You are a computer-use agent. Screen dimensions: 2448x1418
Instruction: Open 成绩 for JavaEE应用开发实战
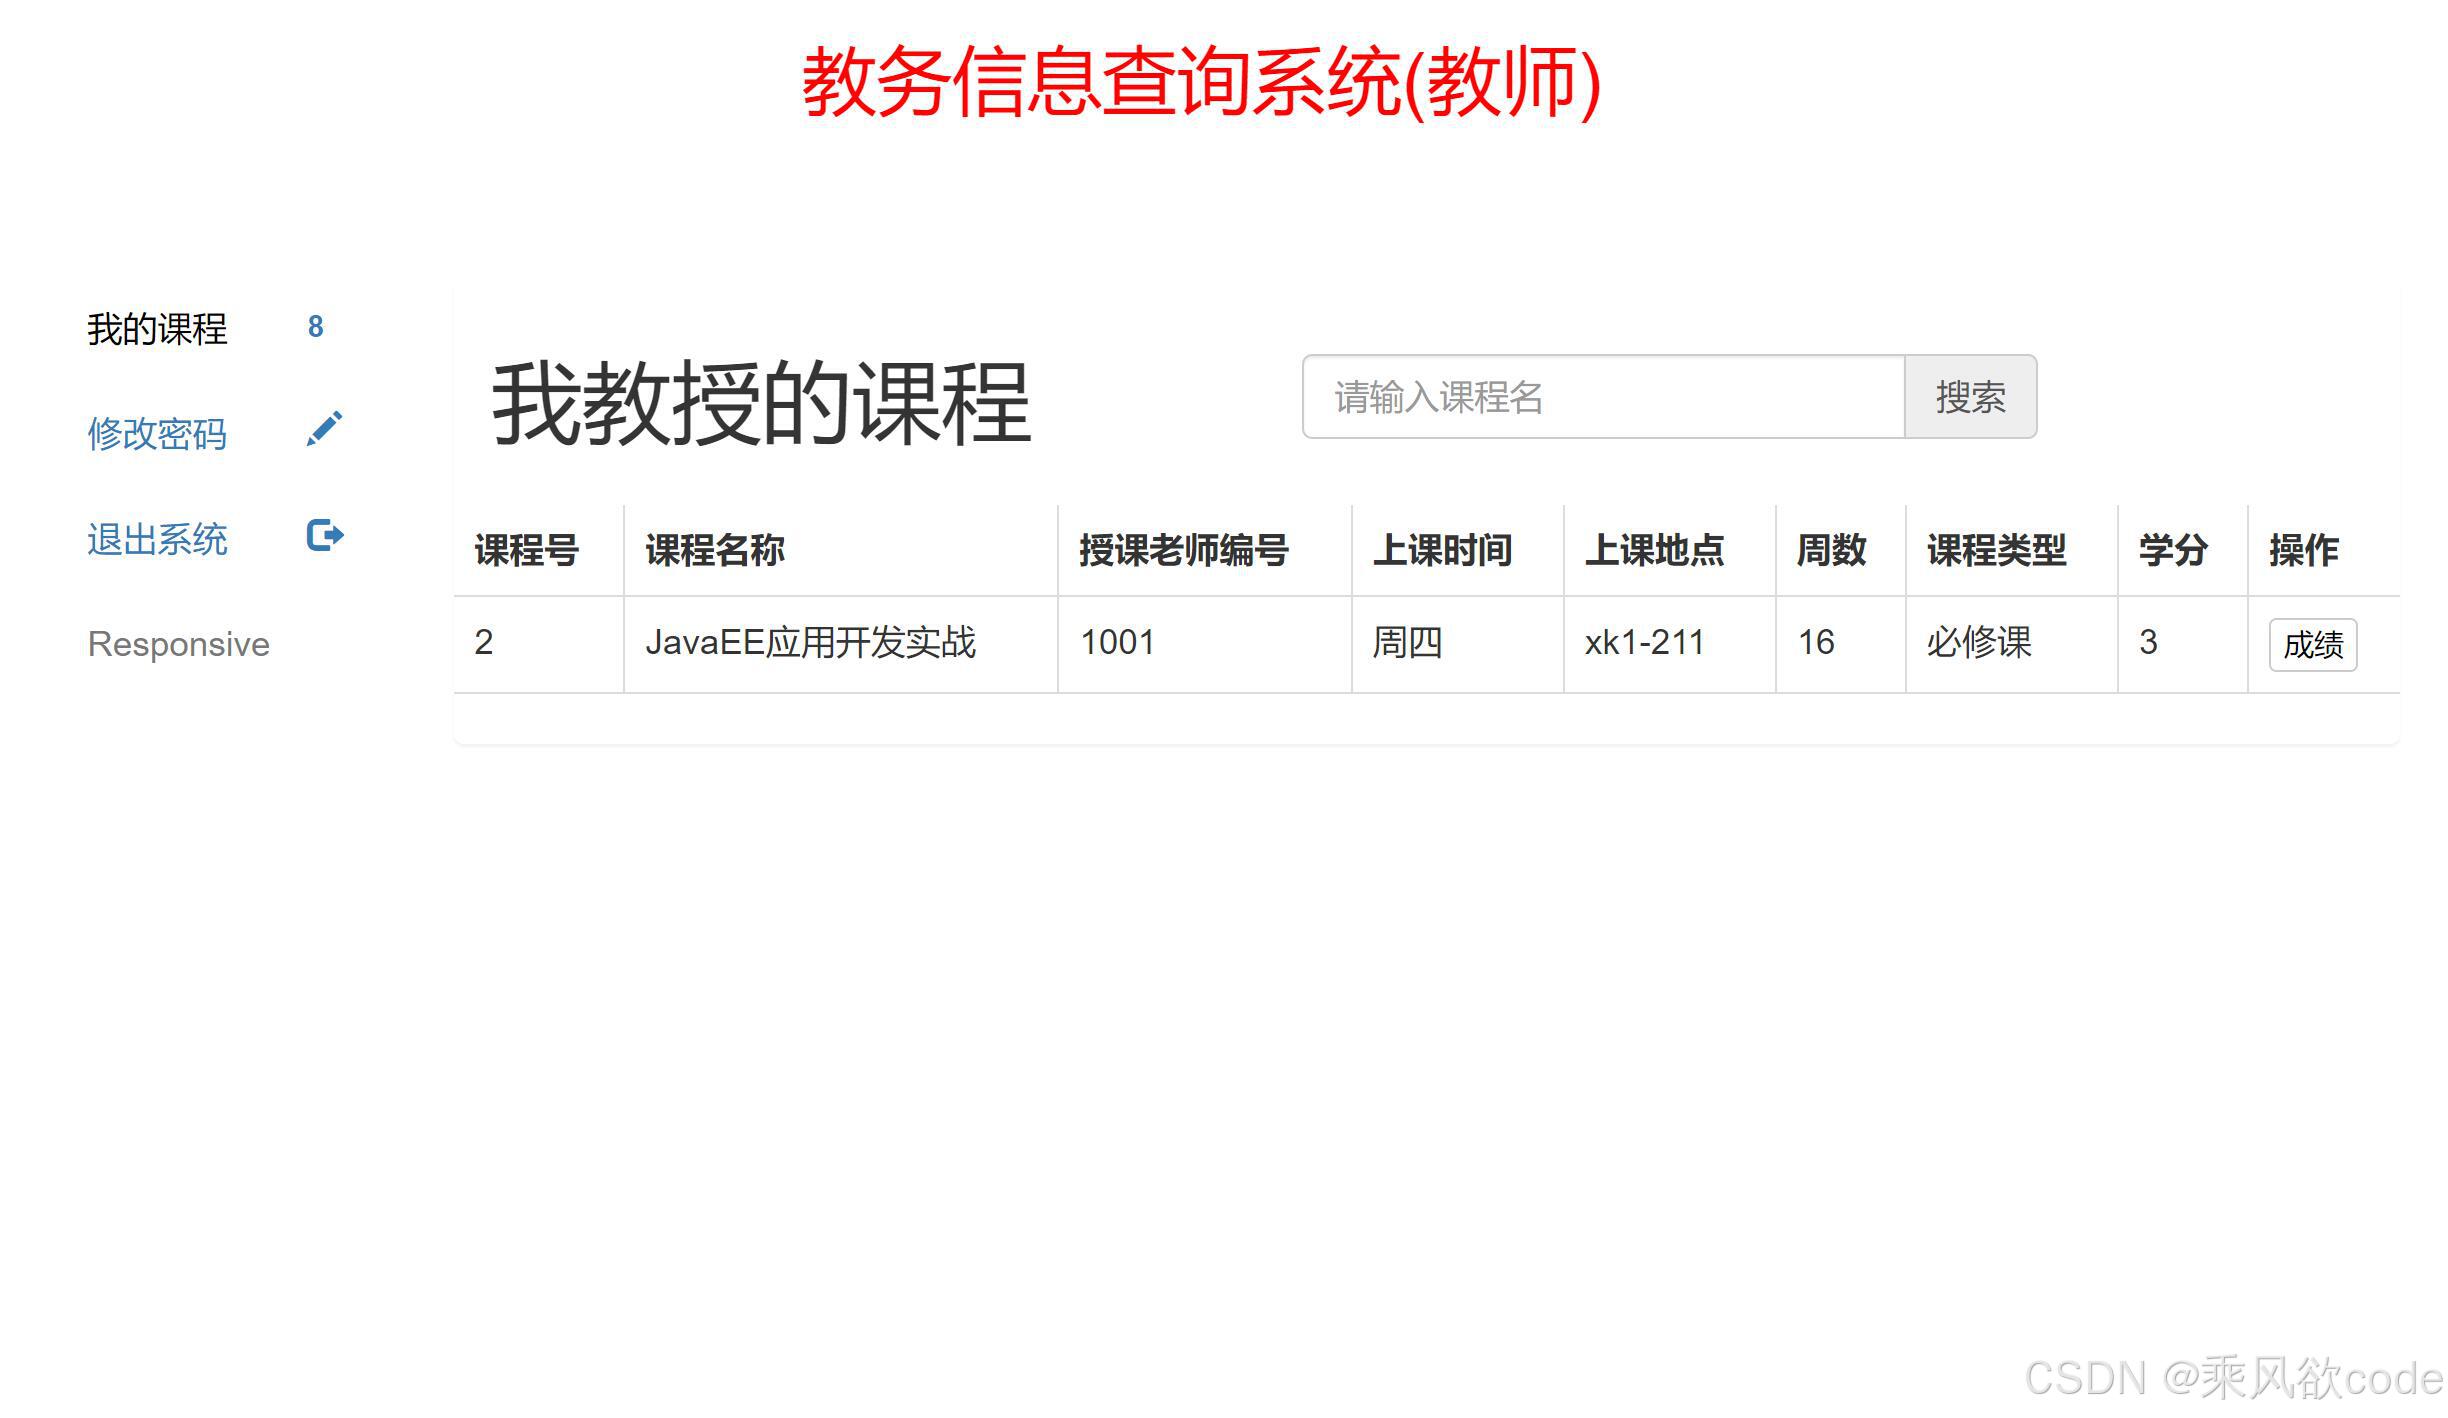point(2312,645)
